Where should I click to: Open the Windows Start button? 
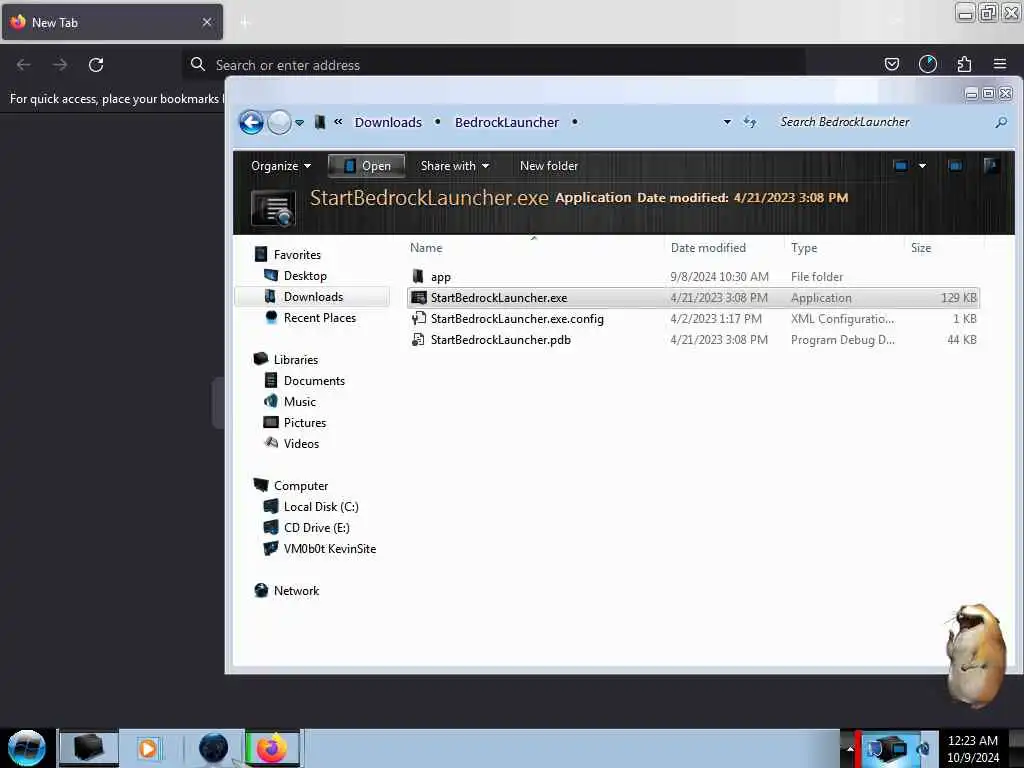(27, 748)
